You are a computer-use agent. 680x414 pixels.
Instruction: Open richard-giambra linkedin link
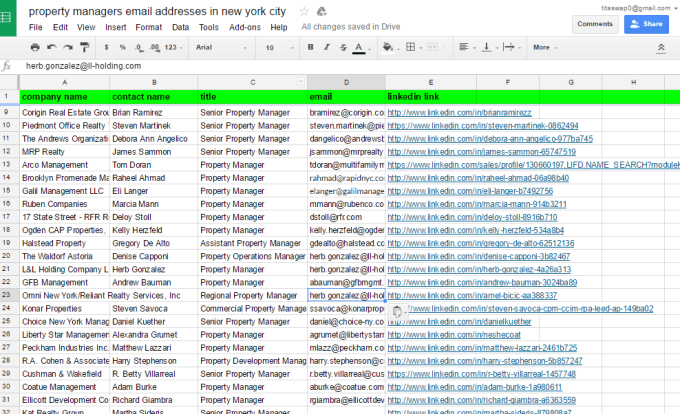coord(481,400)
